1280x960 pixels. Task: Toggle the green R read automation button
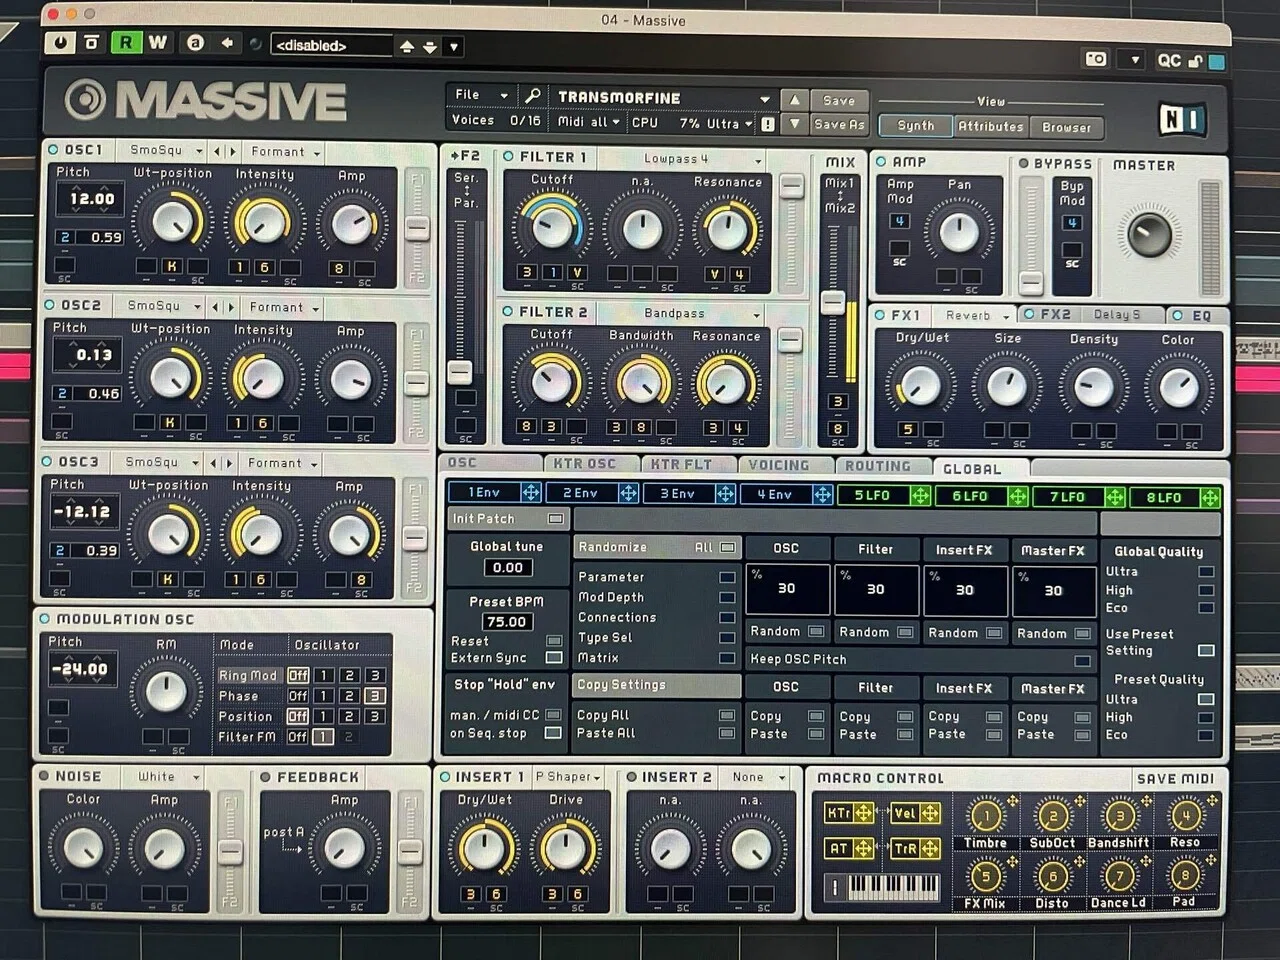pyautogui.click(x=126, y=43)
